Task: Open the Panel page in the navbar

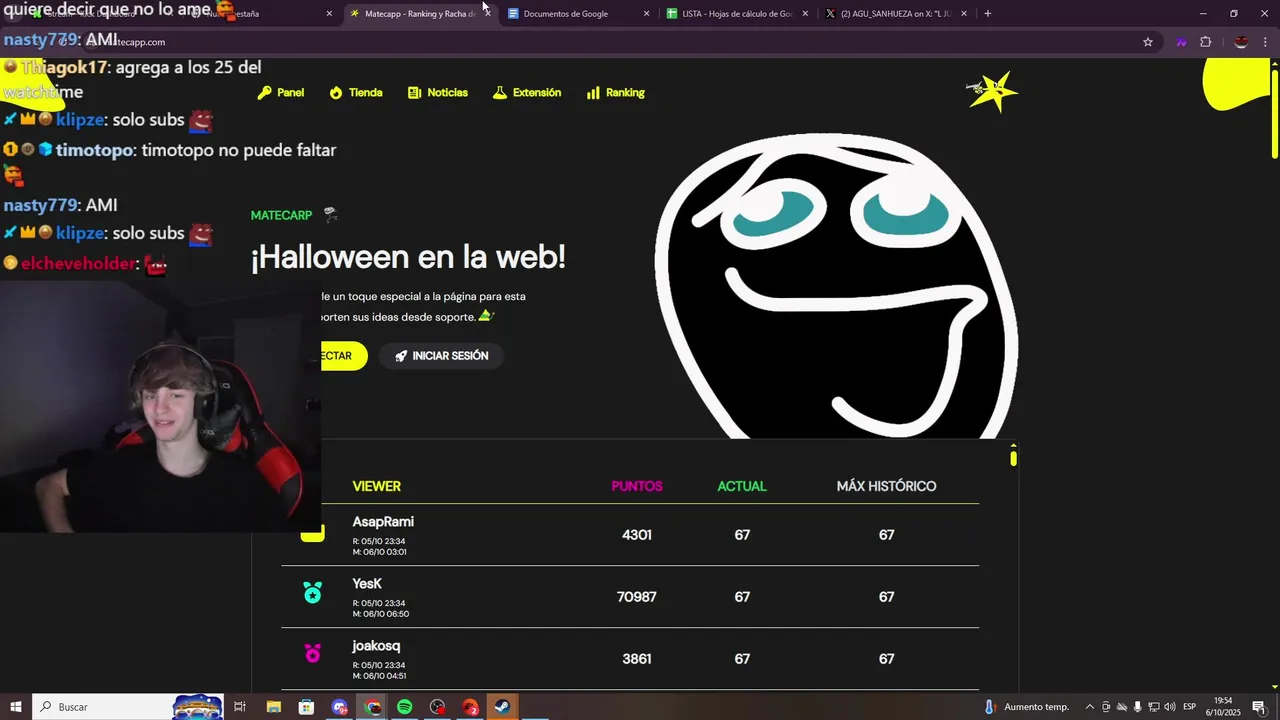Action: click(x=281, y=92)
